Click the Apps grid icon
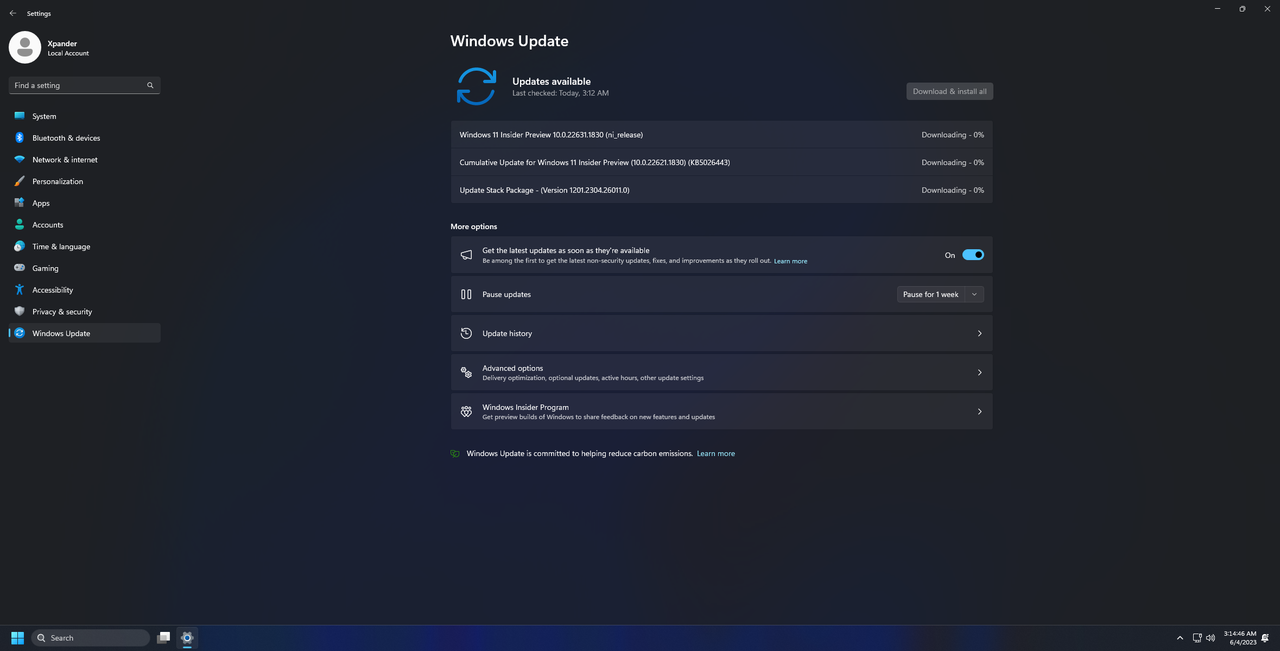1280x651 pixels. pyautogui.click(x=19, y=203)
